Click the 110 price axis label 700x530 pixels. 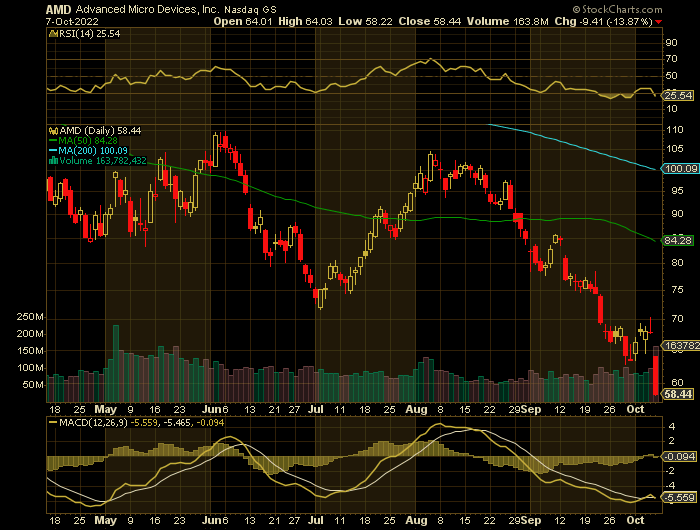[x=675, y=130]
